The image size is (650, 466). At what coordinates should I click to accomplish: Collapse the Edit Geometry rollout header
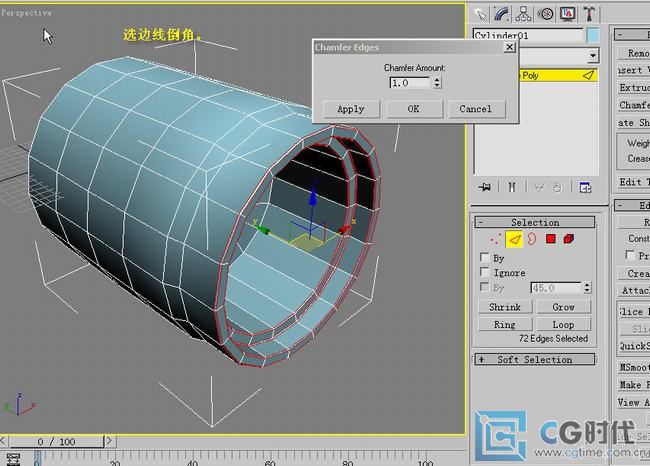pyautogui.click(x=632, y=205)
